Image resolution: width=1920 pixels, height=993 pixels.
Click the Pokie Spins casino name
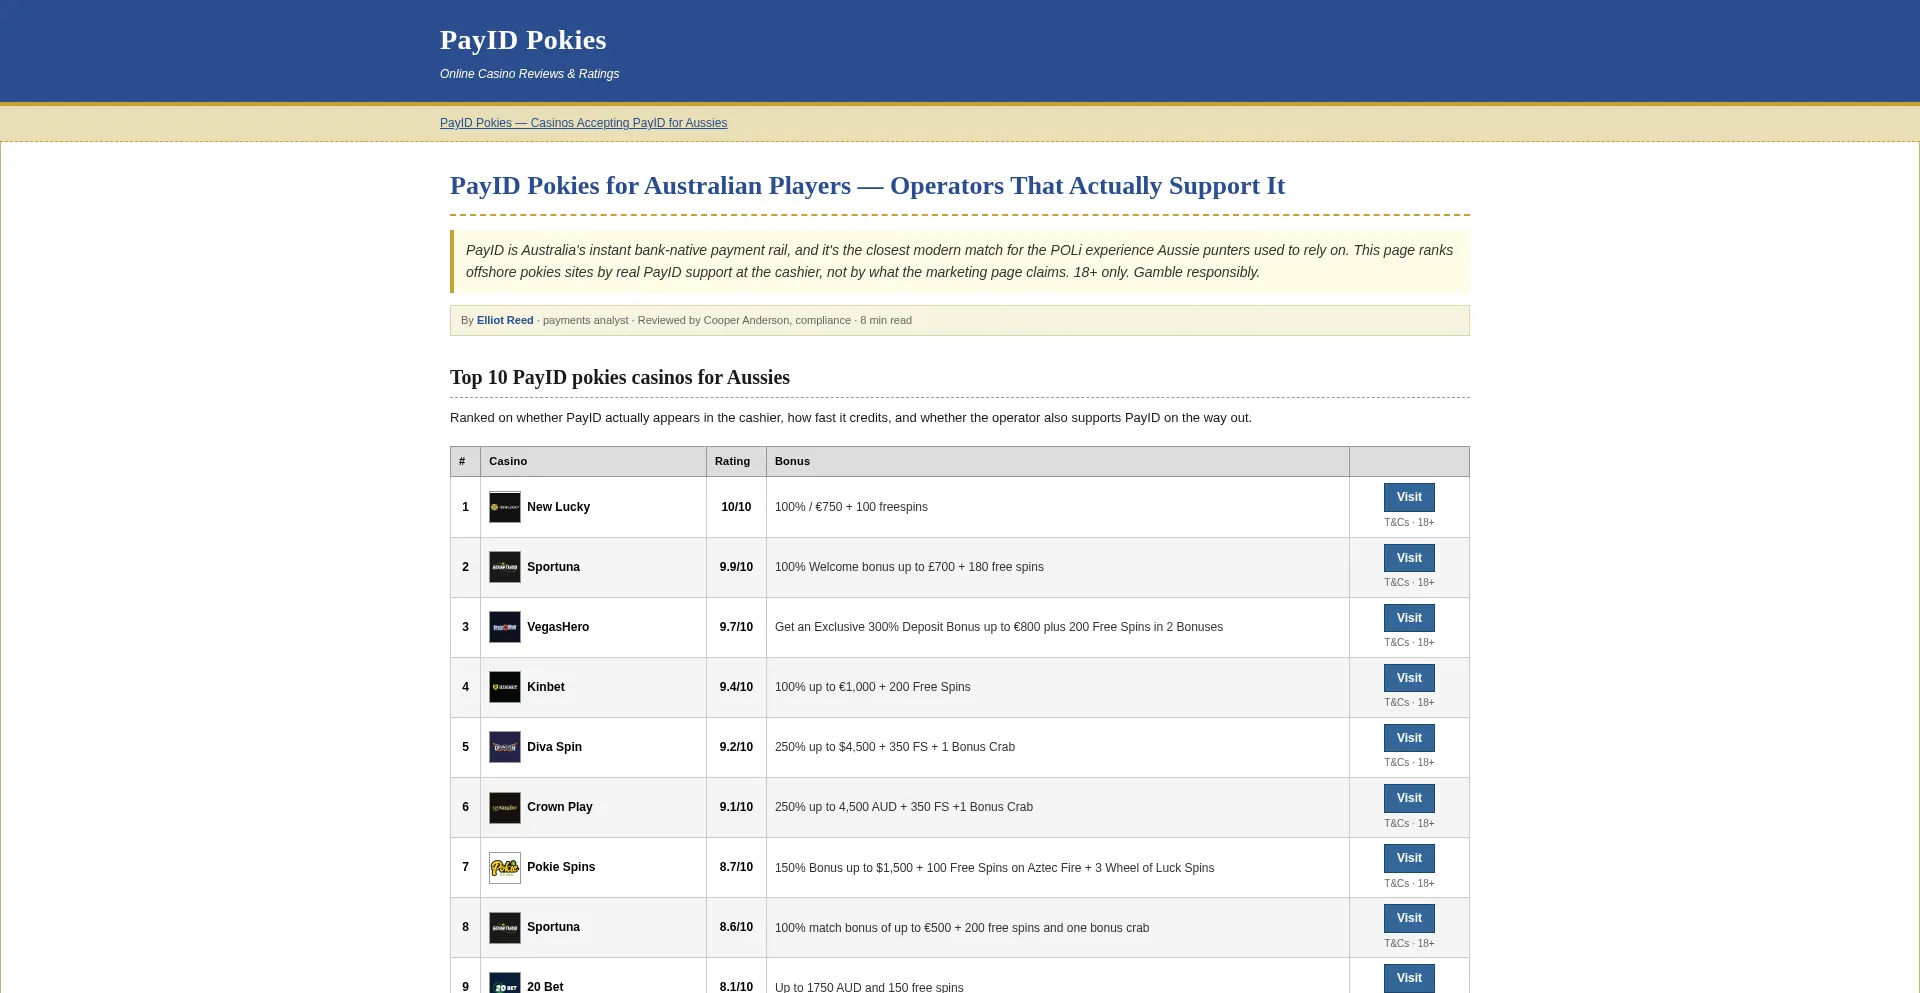561,867
